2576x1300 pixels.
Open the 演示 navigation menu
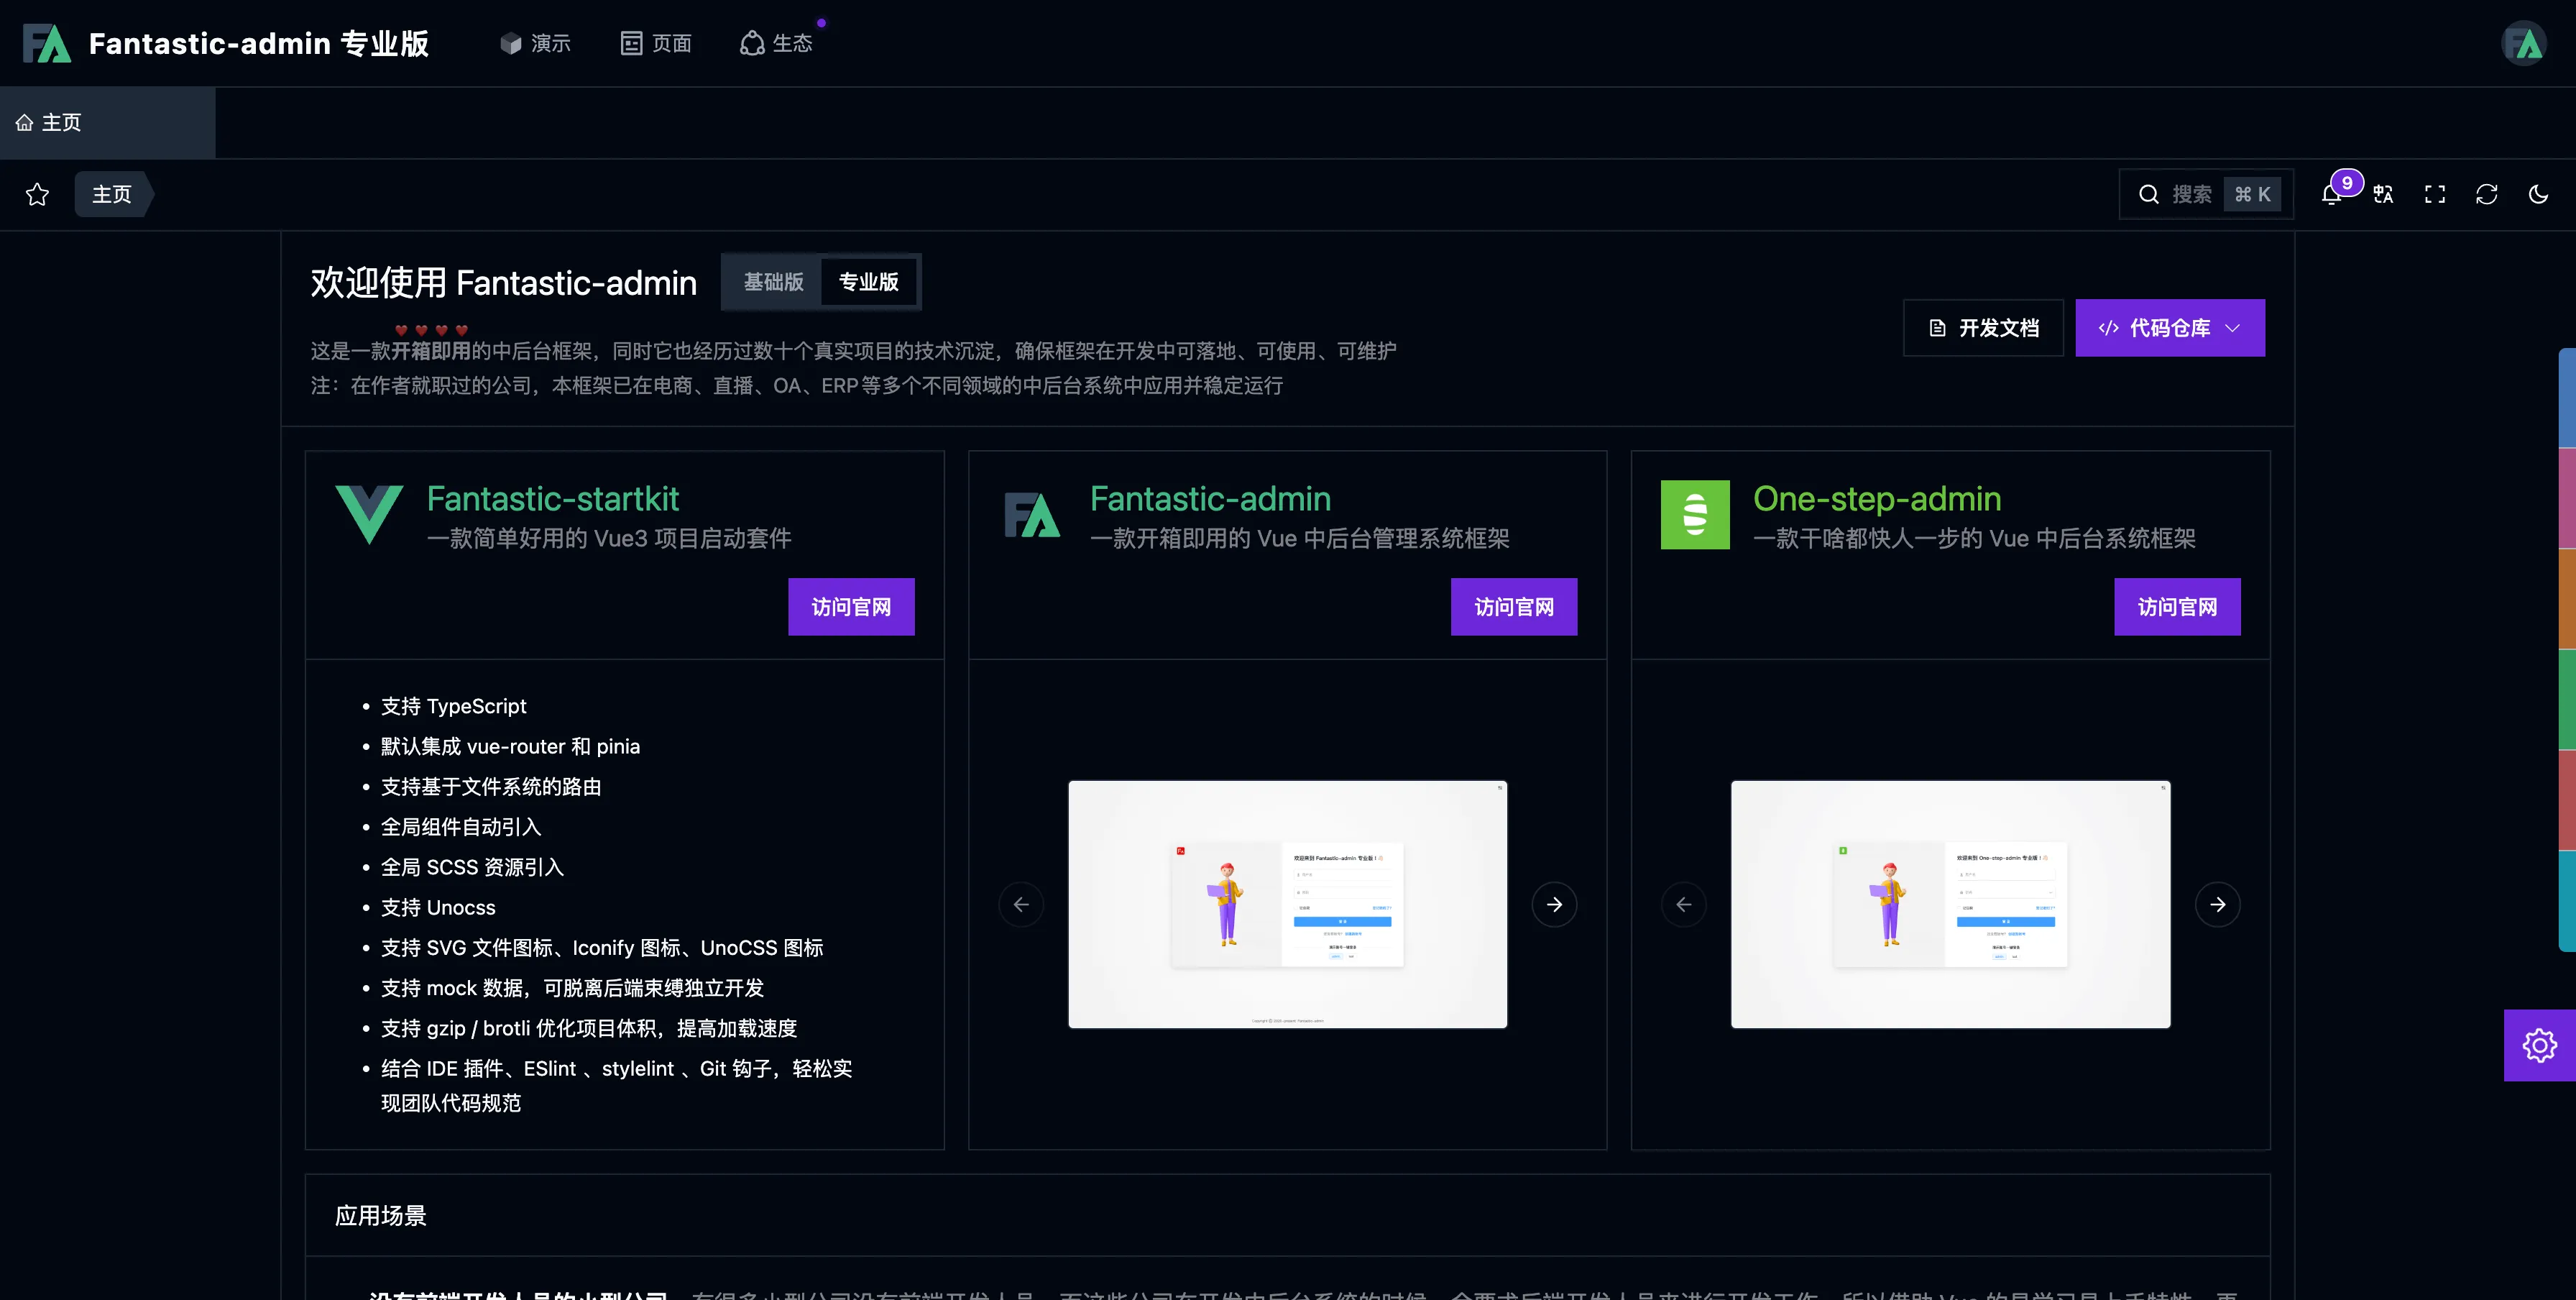pyautogui.click(x=536, y=43)
